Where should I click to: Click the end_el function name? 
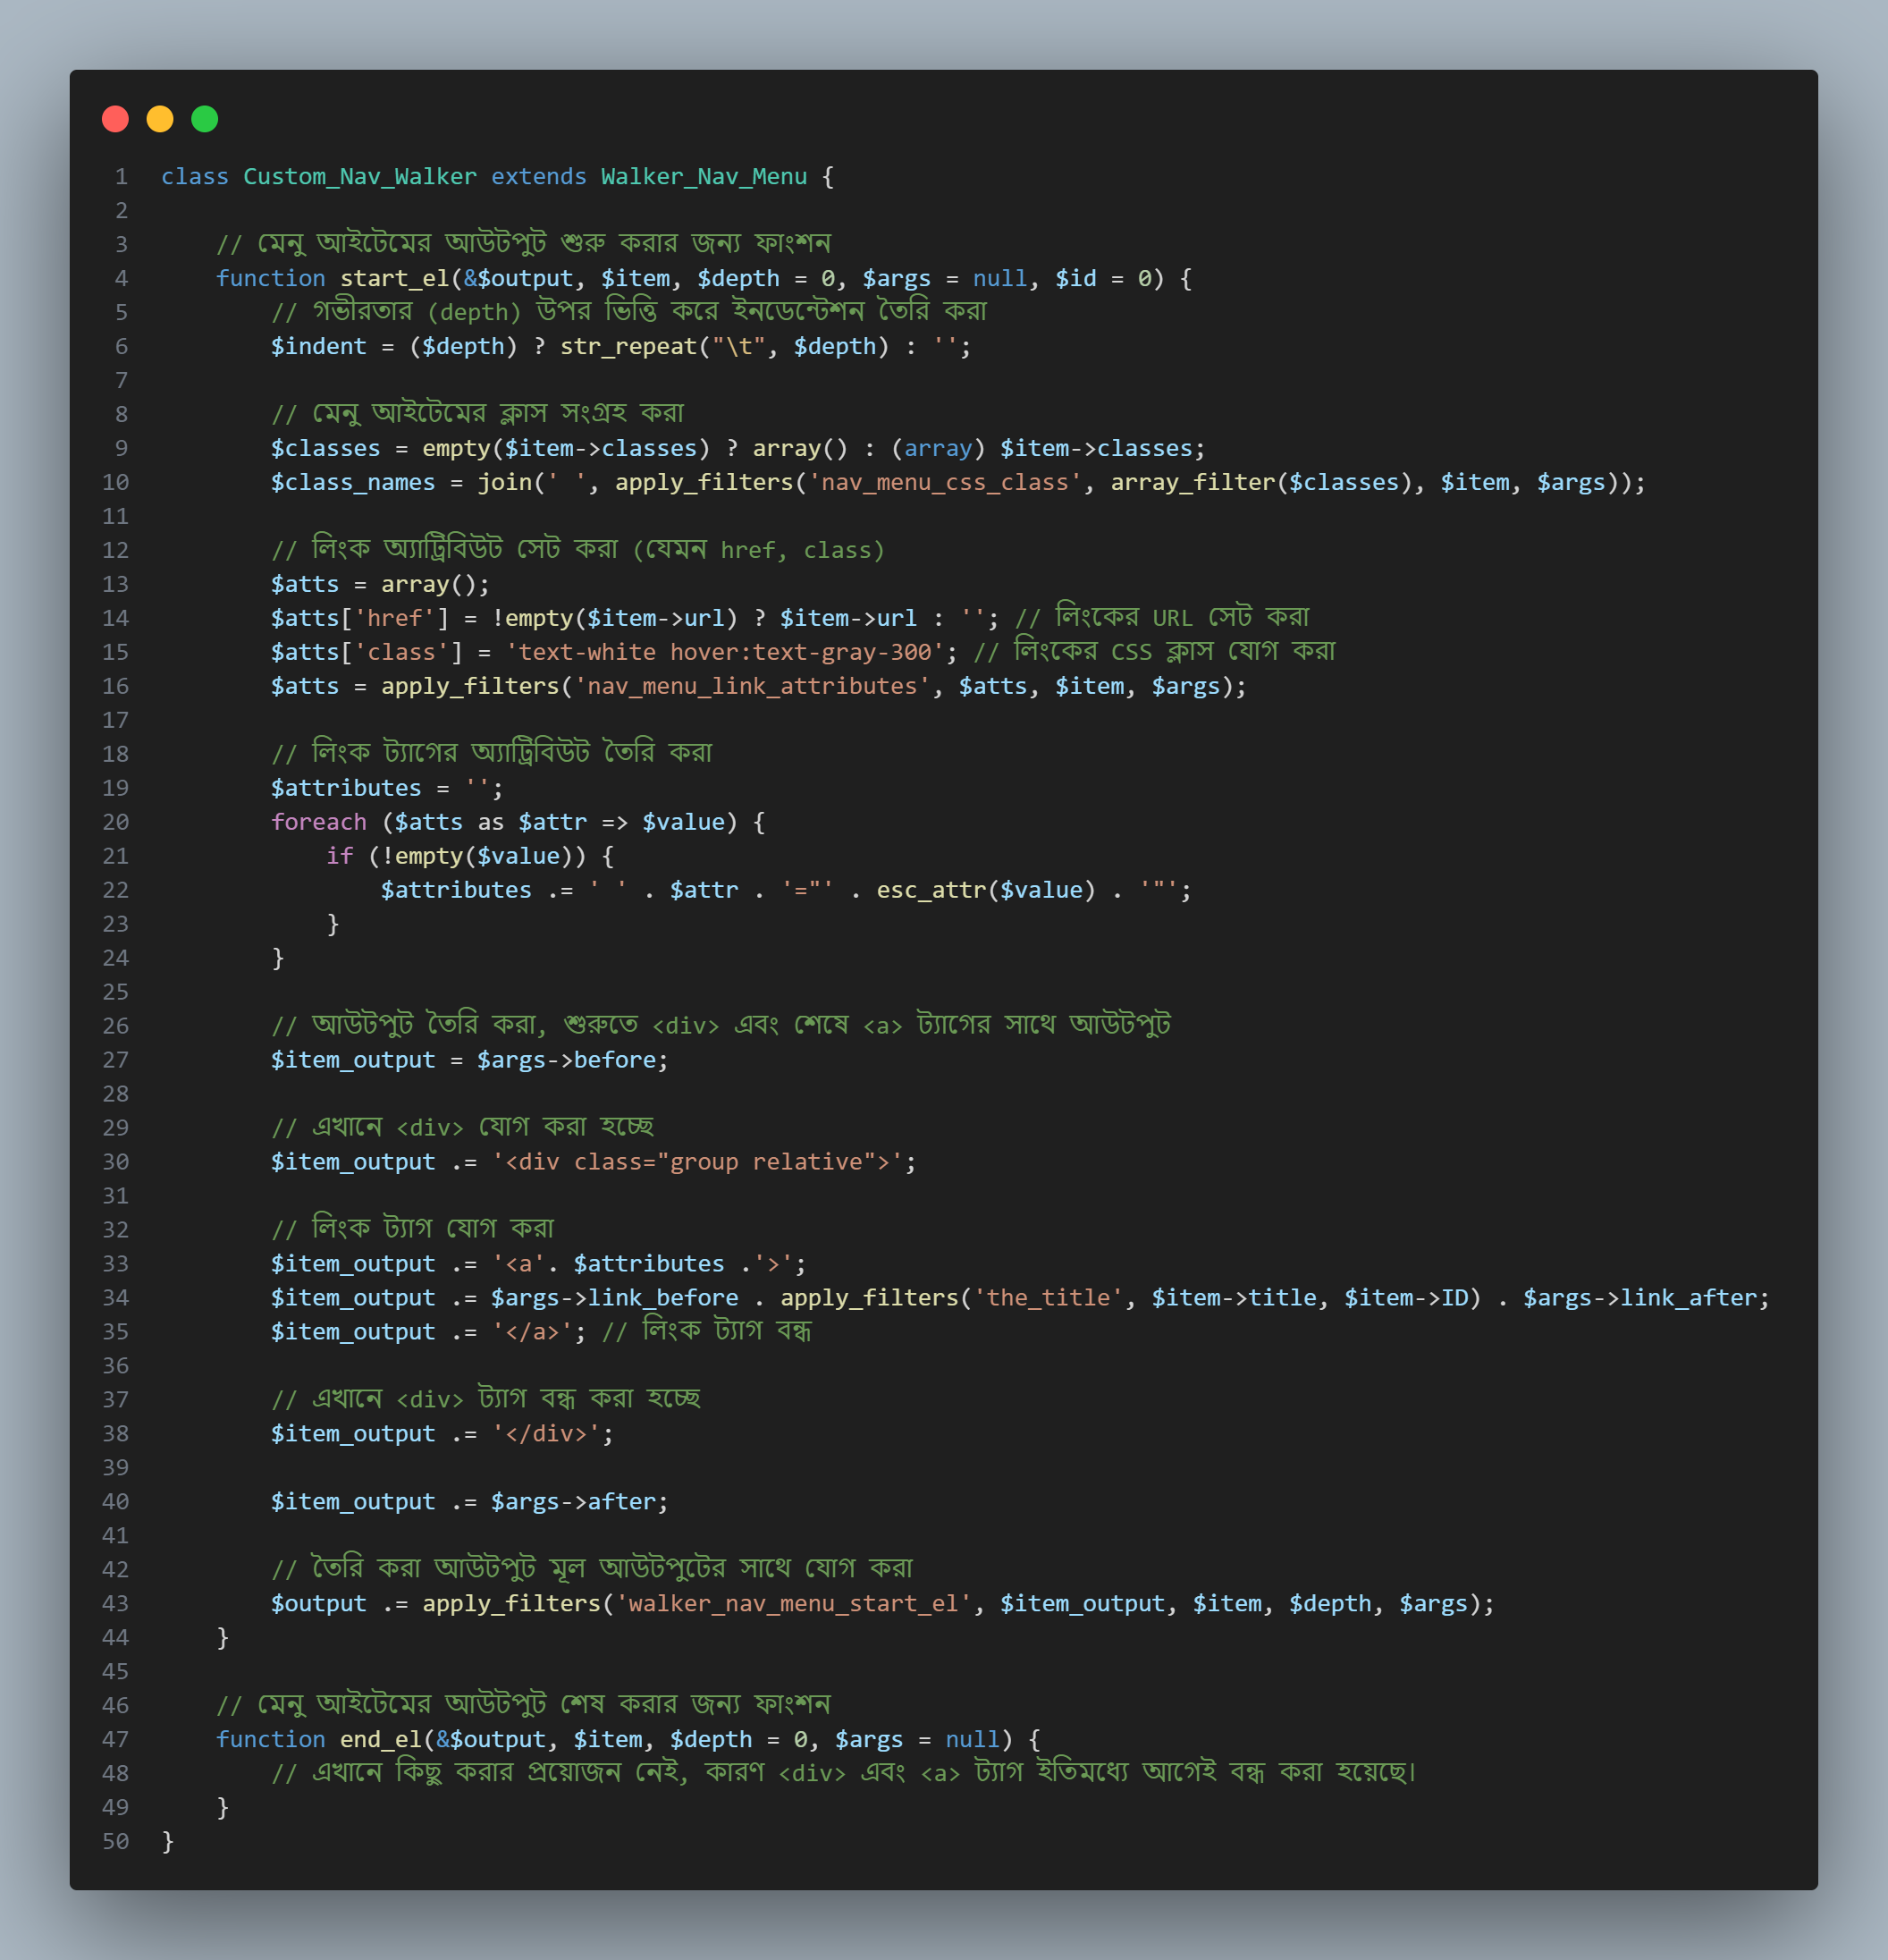[380, 1741]
